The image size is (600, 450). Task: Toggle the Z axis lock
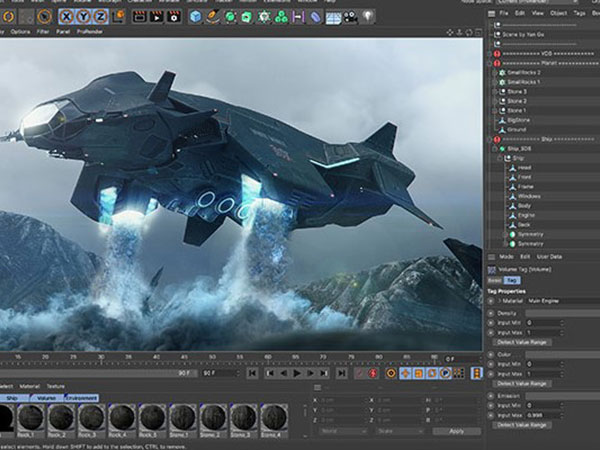click(101, 17)
